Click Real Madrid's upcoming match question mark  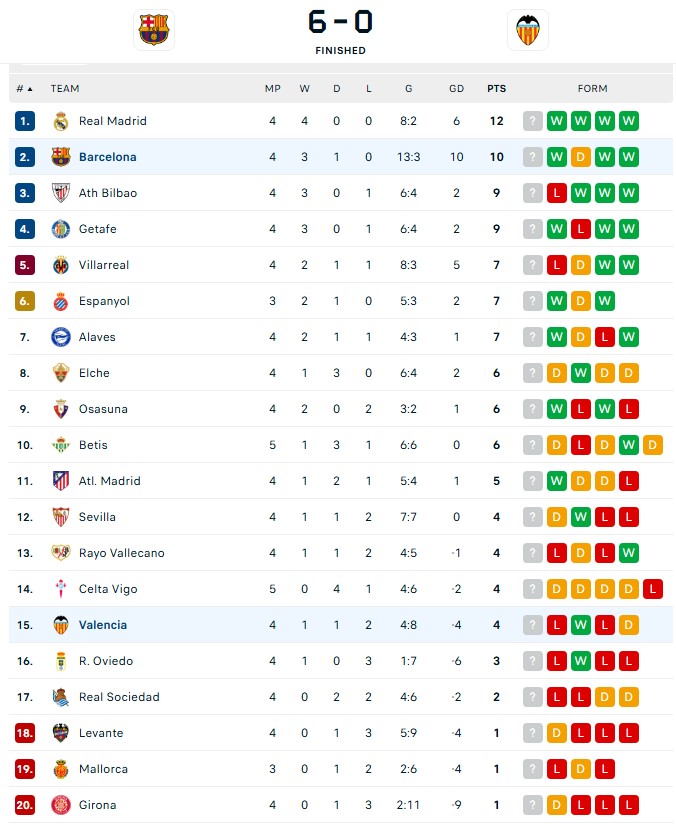pos(533,121)
